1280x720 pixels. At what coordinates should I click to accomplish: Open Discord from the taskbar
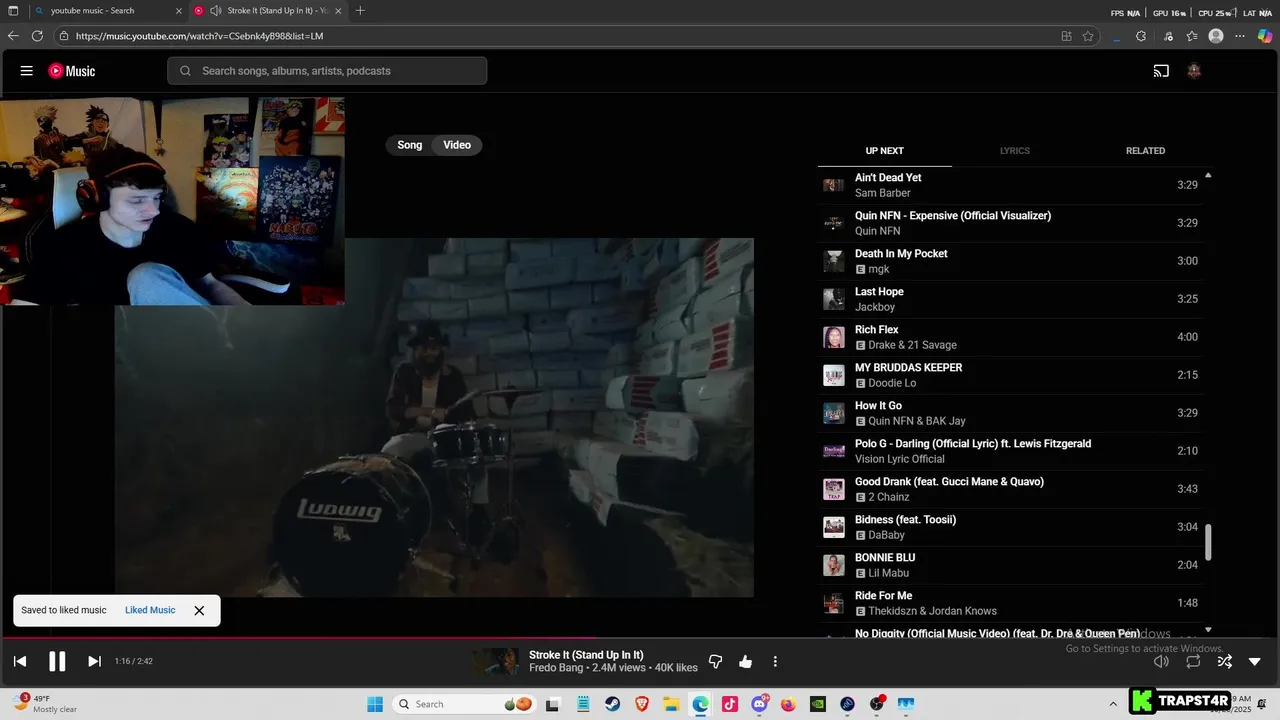pyautogui.click(x=760, y=704)
